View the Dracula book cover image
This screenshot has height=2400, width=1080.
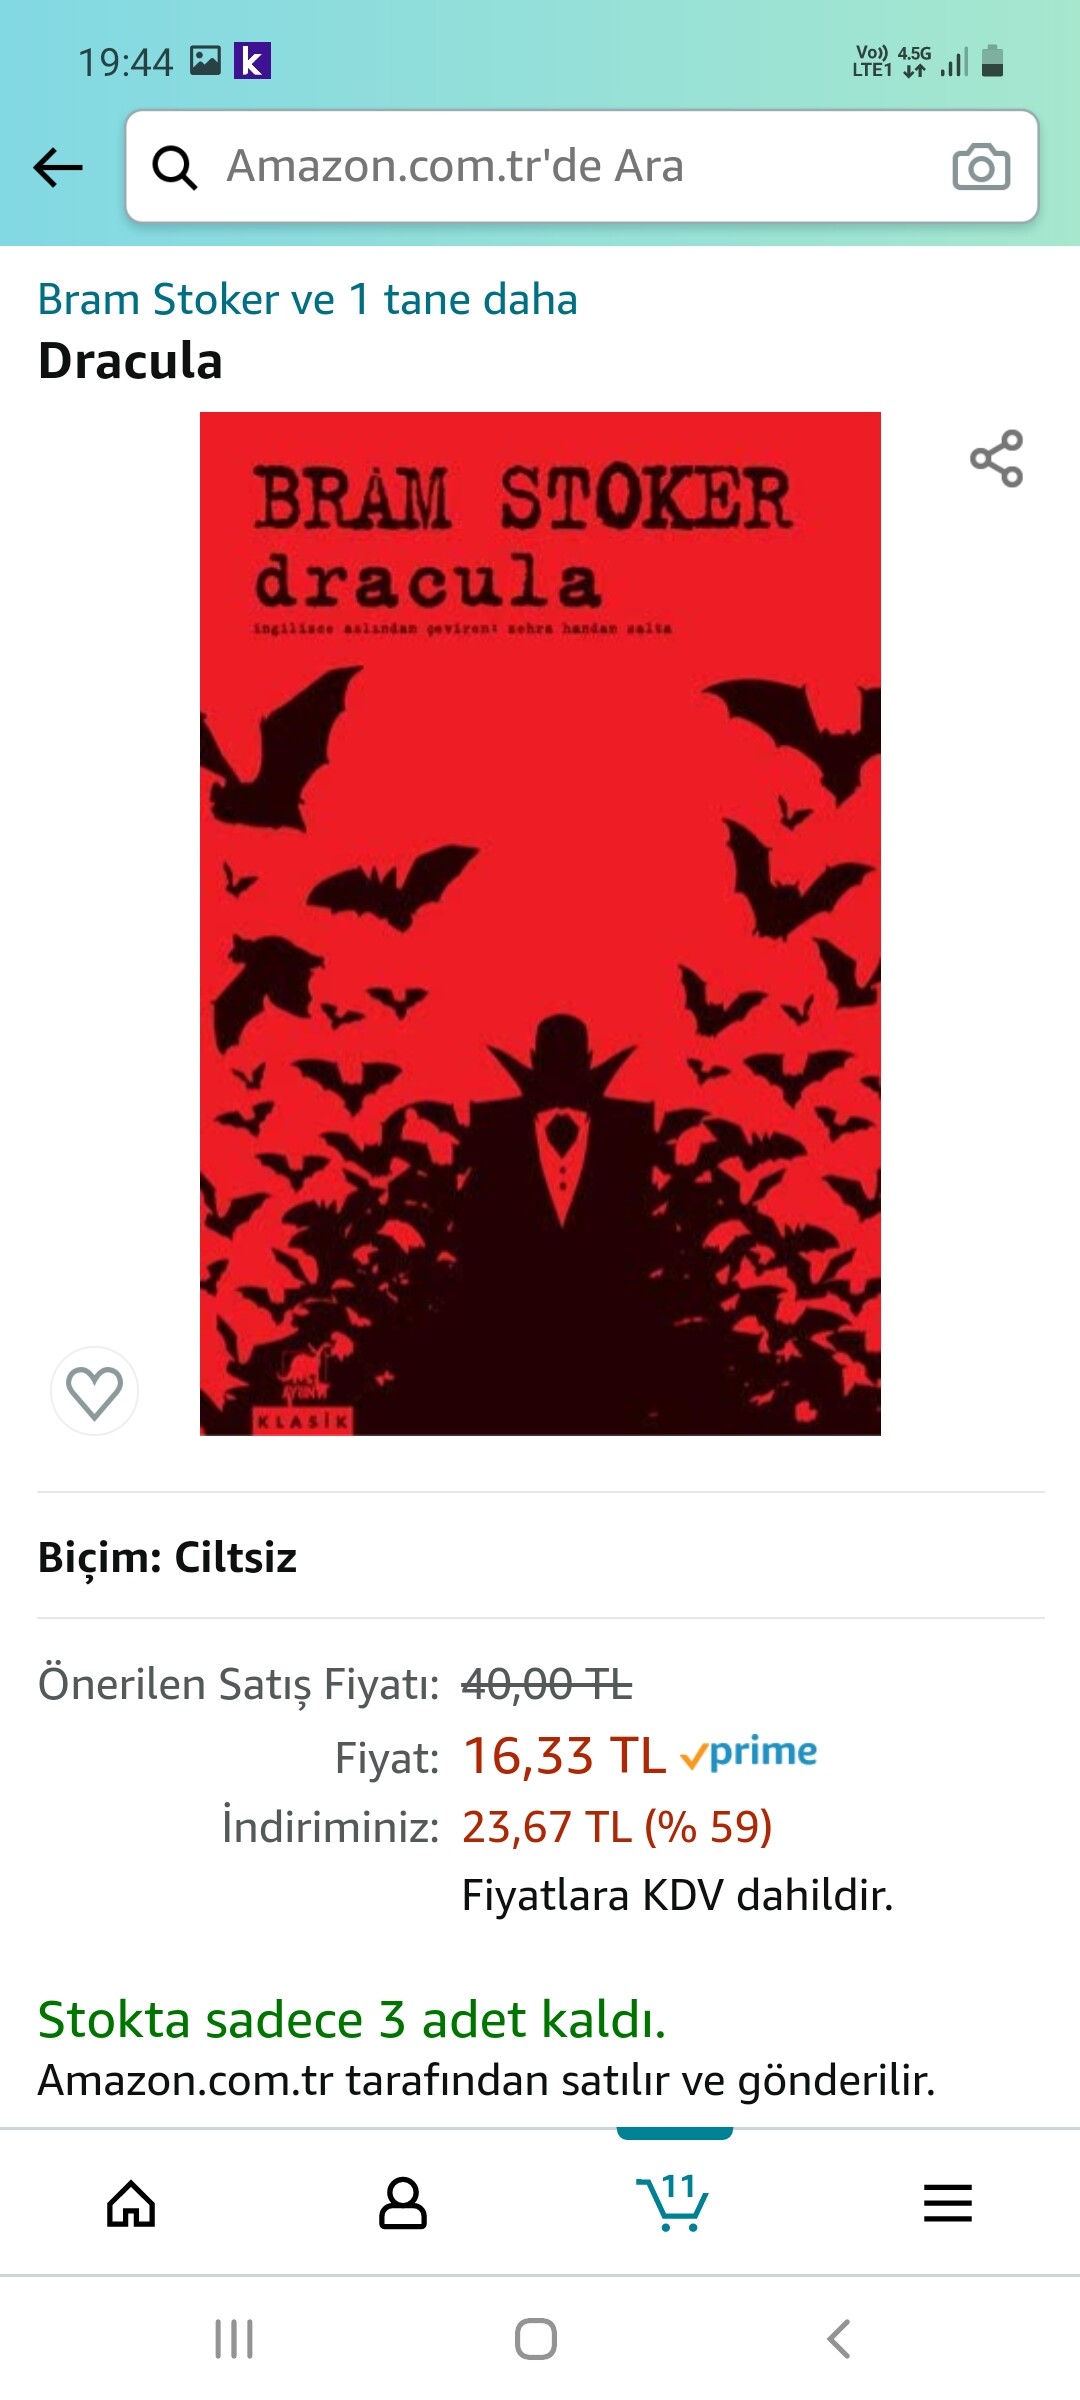pyautogui.click(x=540, y=924)
